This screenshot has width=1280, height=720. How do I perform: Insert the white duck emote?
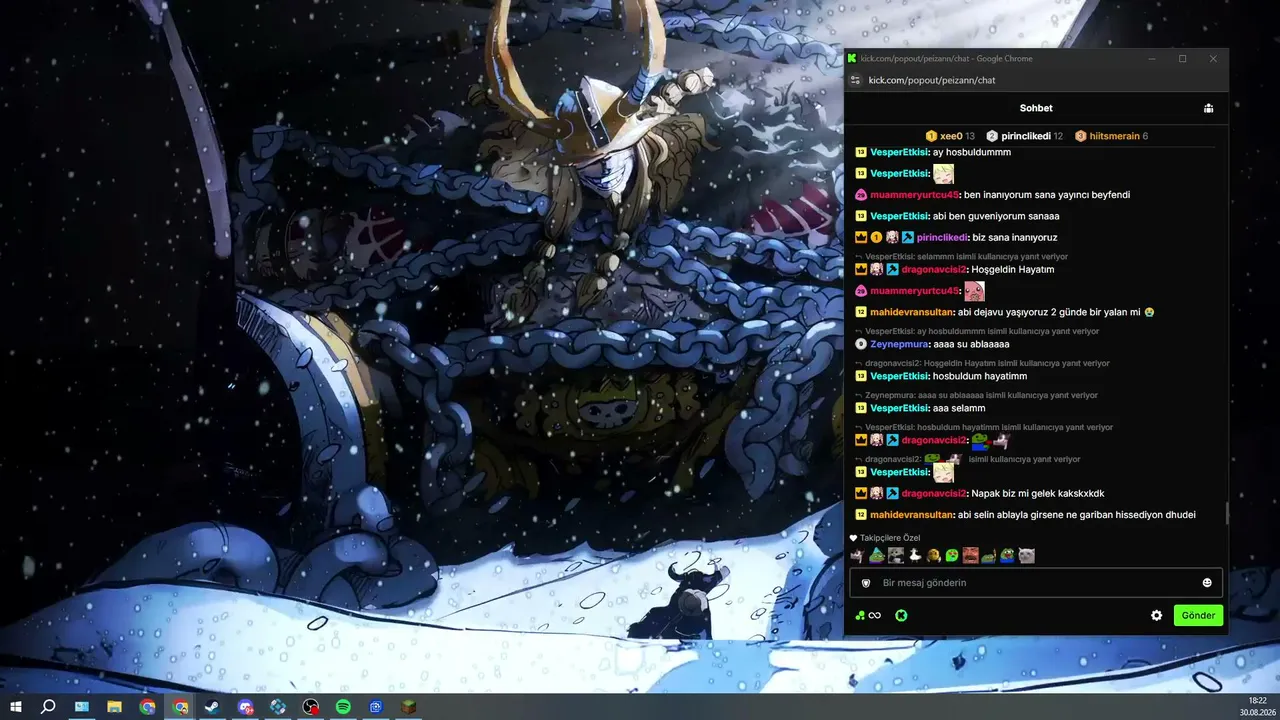914,556
